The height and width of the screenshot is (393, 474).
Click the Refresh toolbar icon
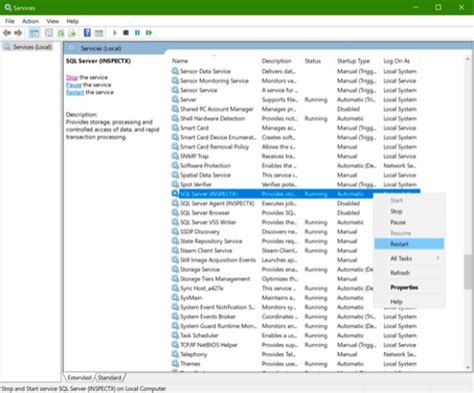tap(61, 33)
